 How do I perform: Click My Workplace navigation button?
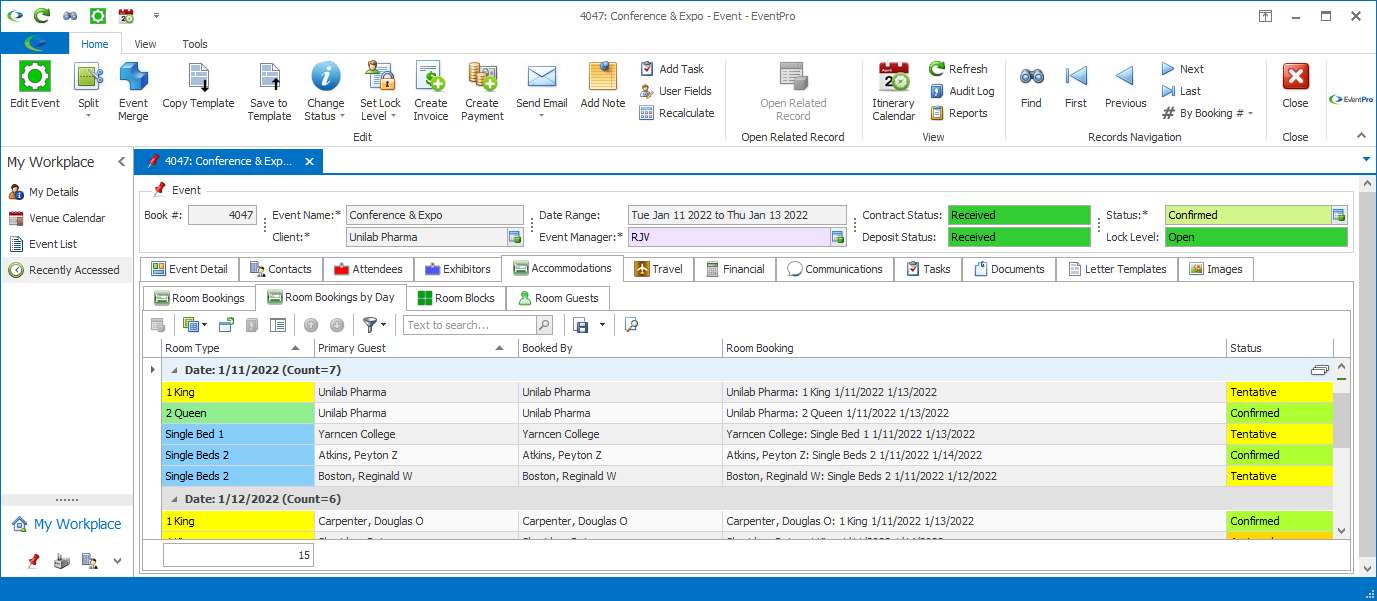(66, 524)
